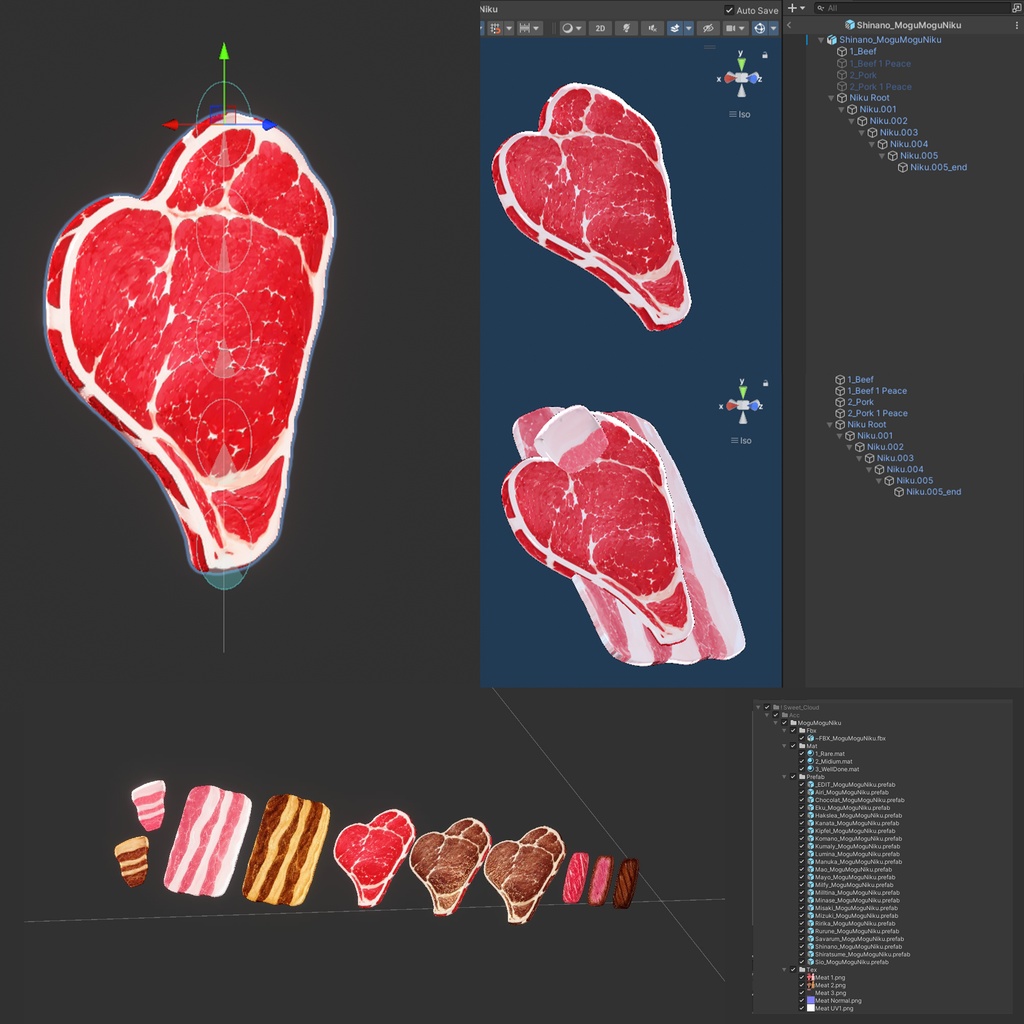Click the snap increment ruler icon
Screen dimensions: 1024x1024
click(x=524, y=28)
